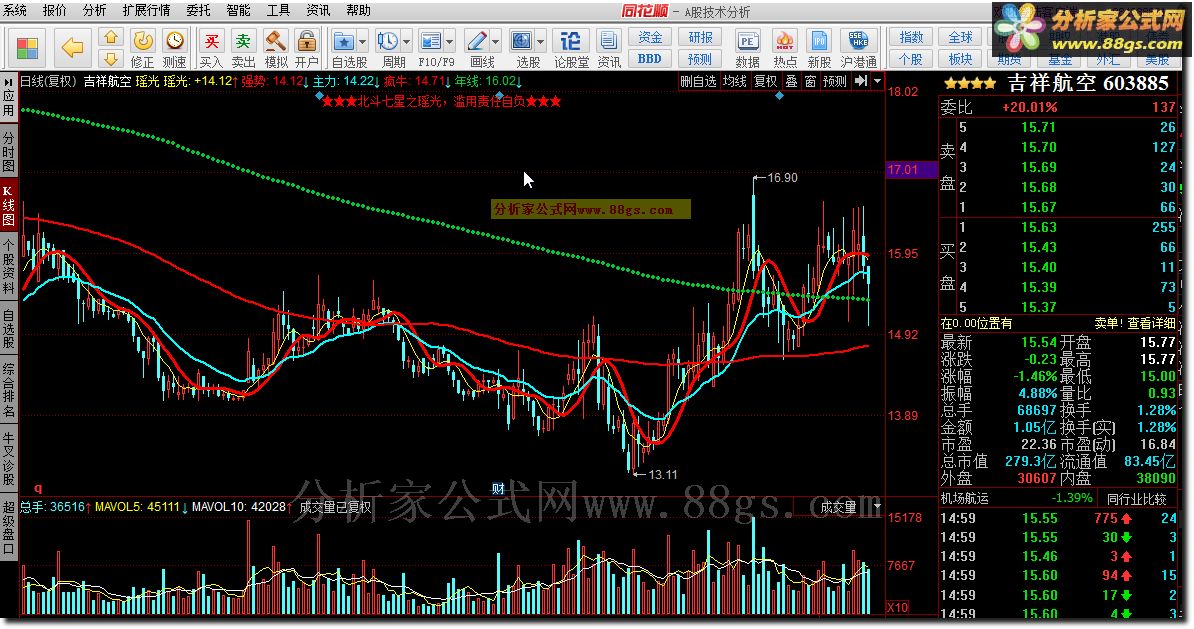Select the 画线 drawing pencil icon
Screen dimensions: 1194x629
(477, 40)
